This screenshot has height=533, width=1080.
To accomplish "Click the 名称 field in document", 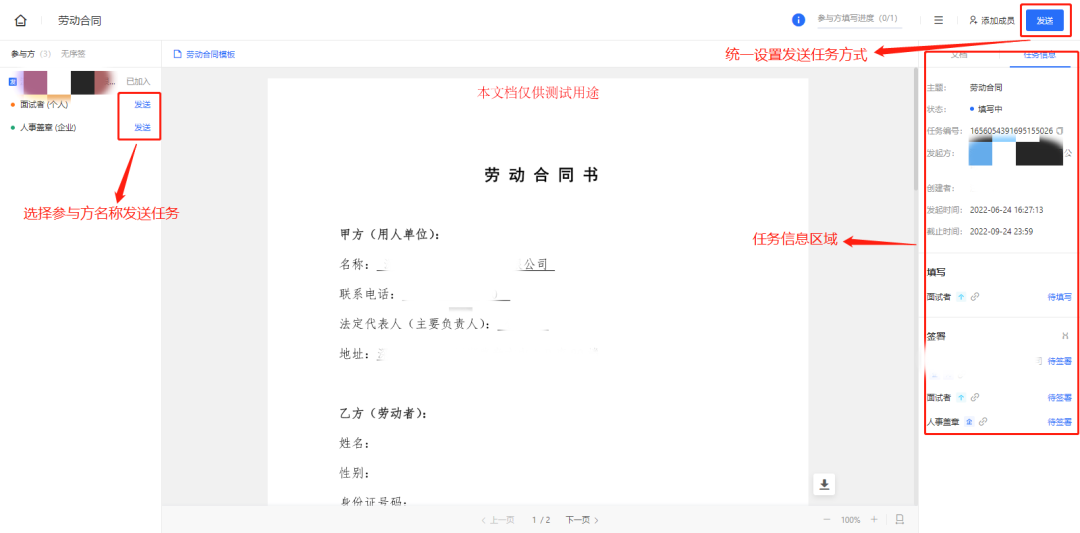I will (x=448, y=264).
